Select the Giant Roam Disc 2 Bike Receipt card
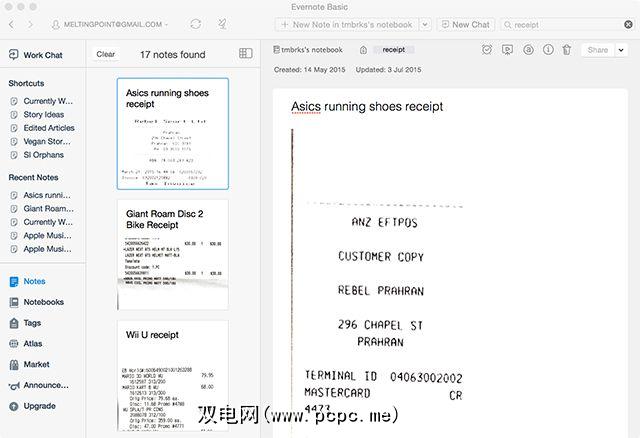640x438 pixels. pyautogui.click(x=173, y=255)
